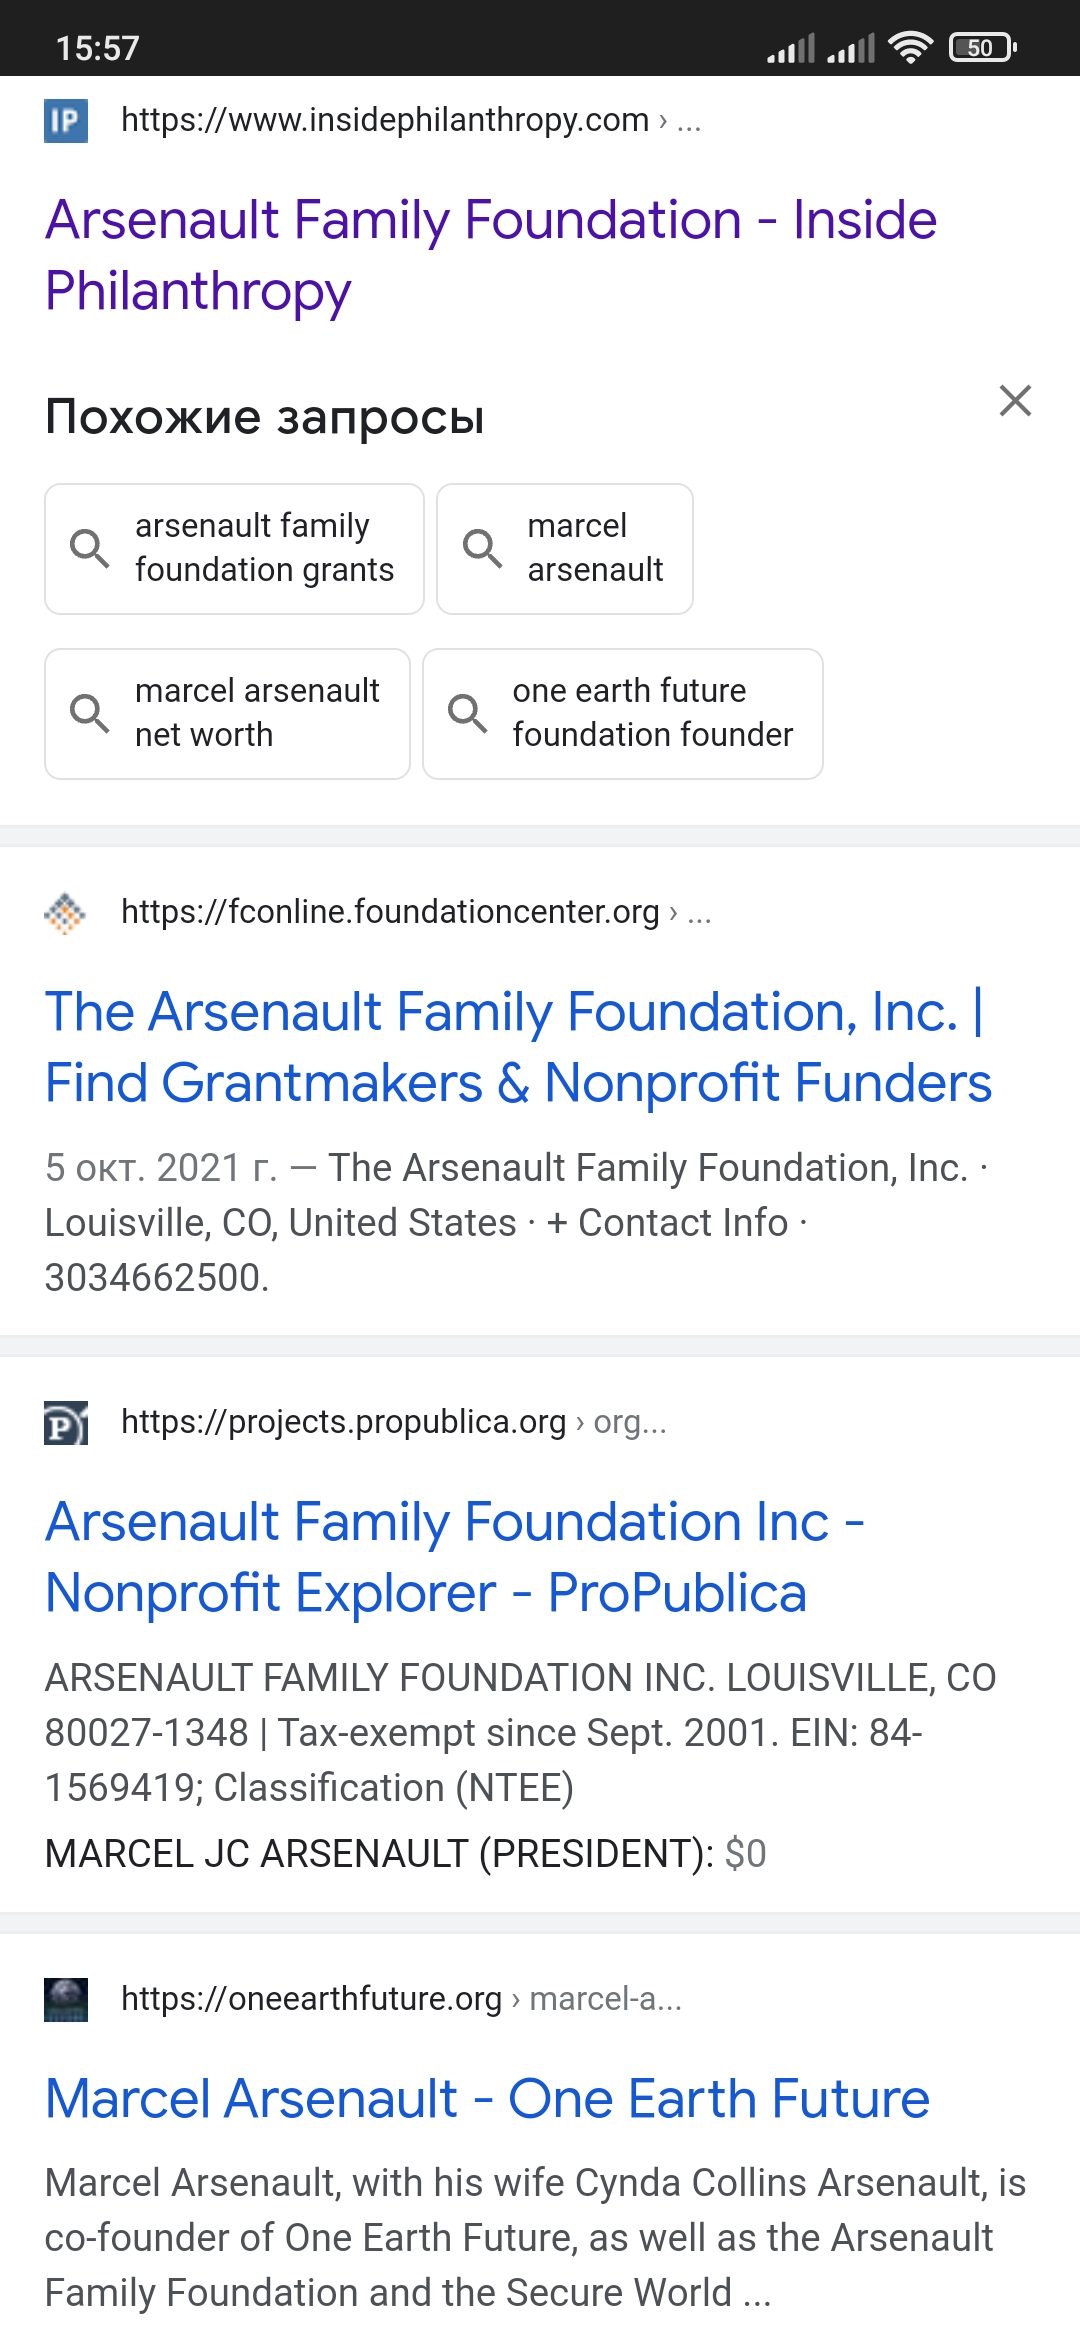Tap the ProPublica favicon icon
The height and width of the screenshot is (2340, 1080).
click(66, 1423)
